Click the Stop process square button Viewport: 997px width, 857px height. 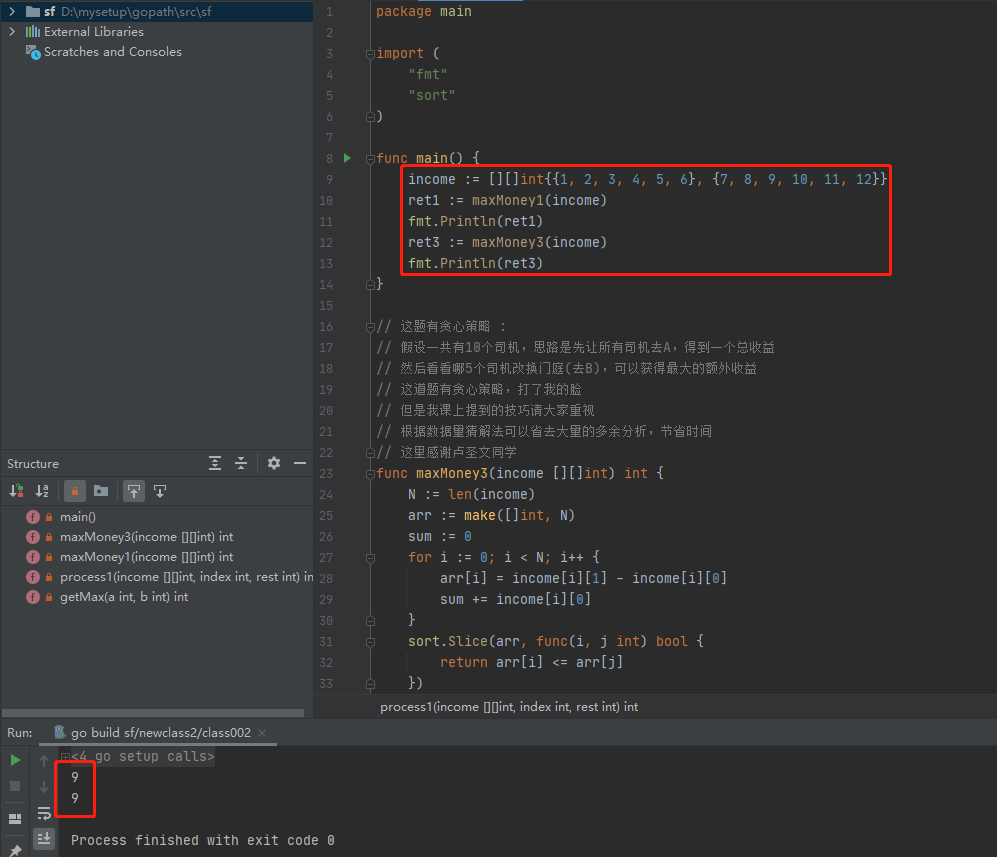(x=15, y=786)
